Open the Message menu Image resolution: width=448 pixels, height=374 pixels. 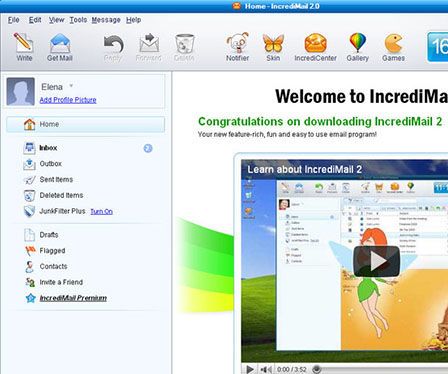point(106,20)
